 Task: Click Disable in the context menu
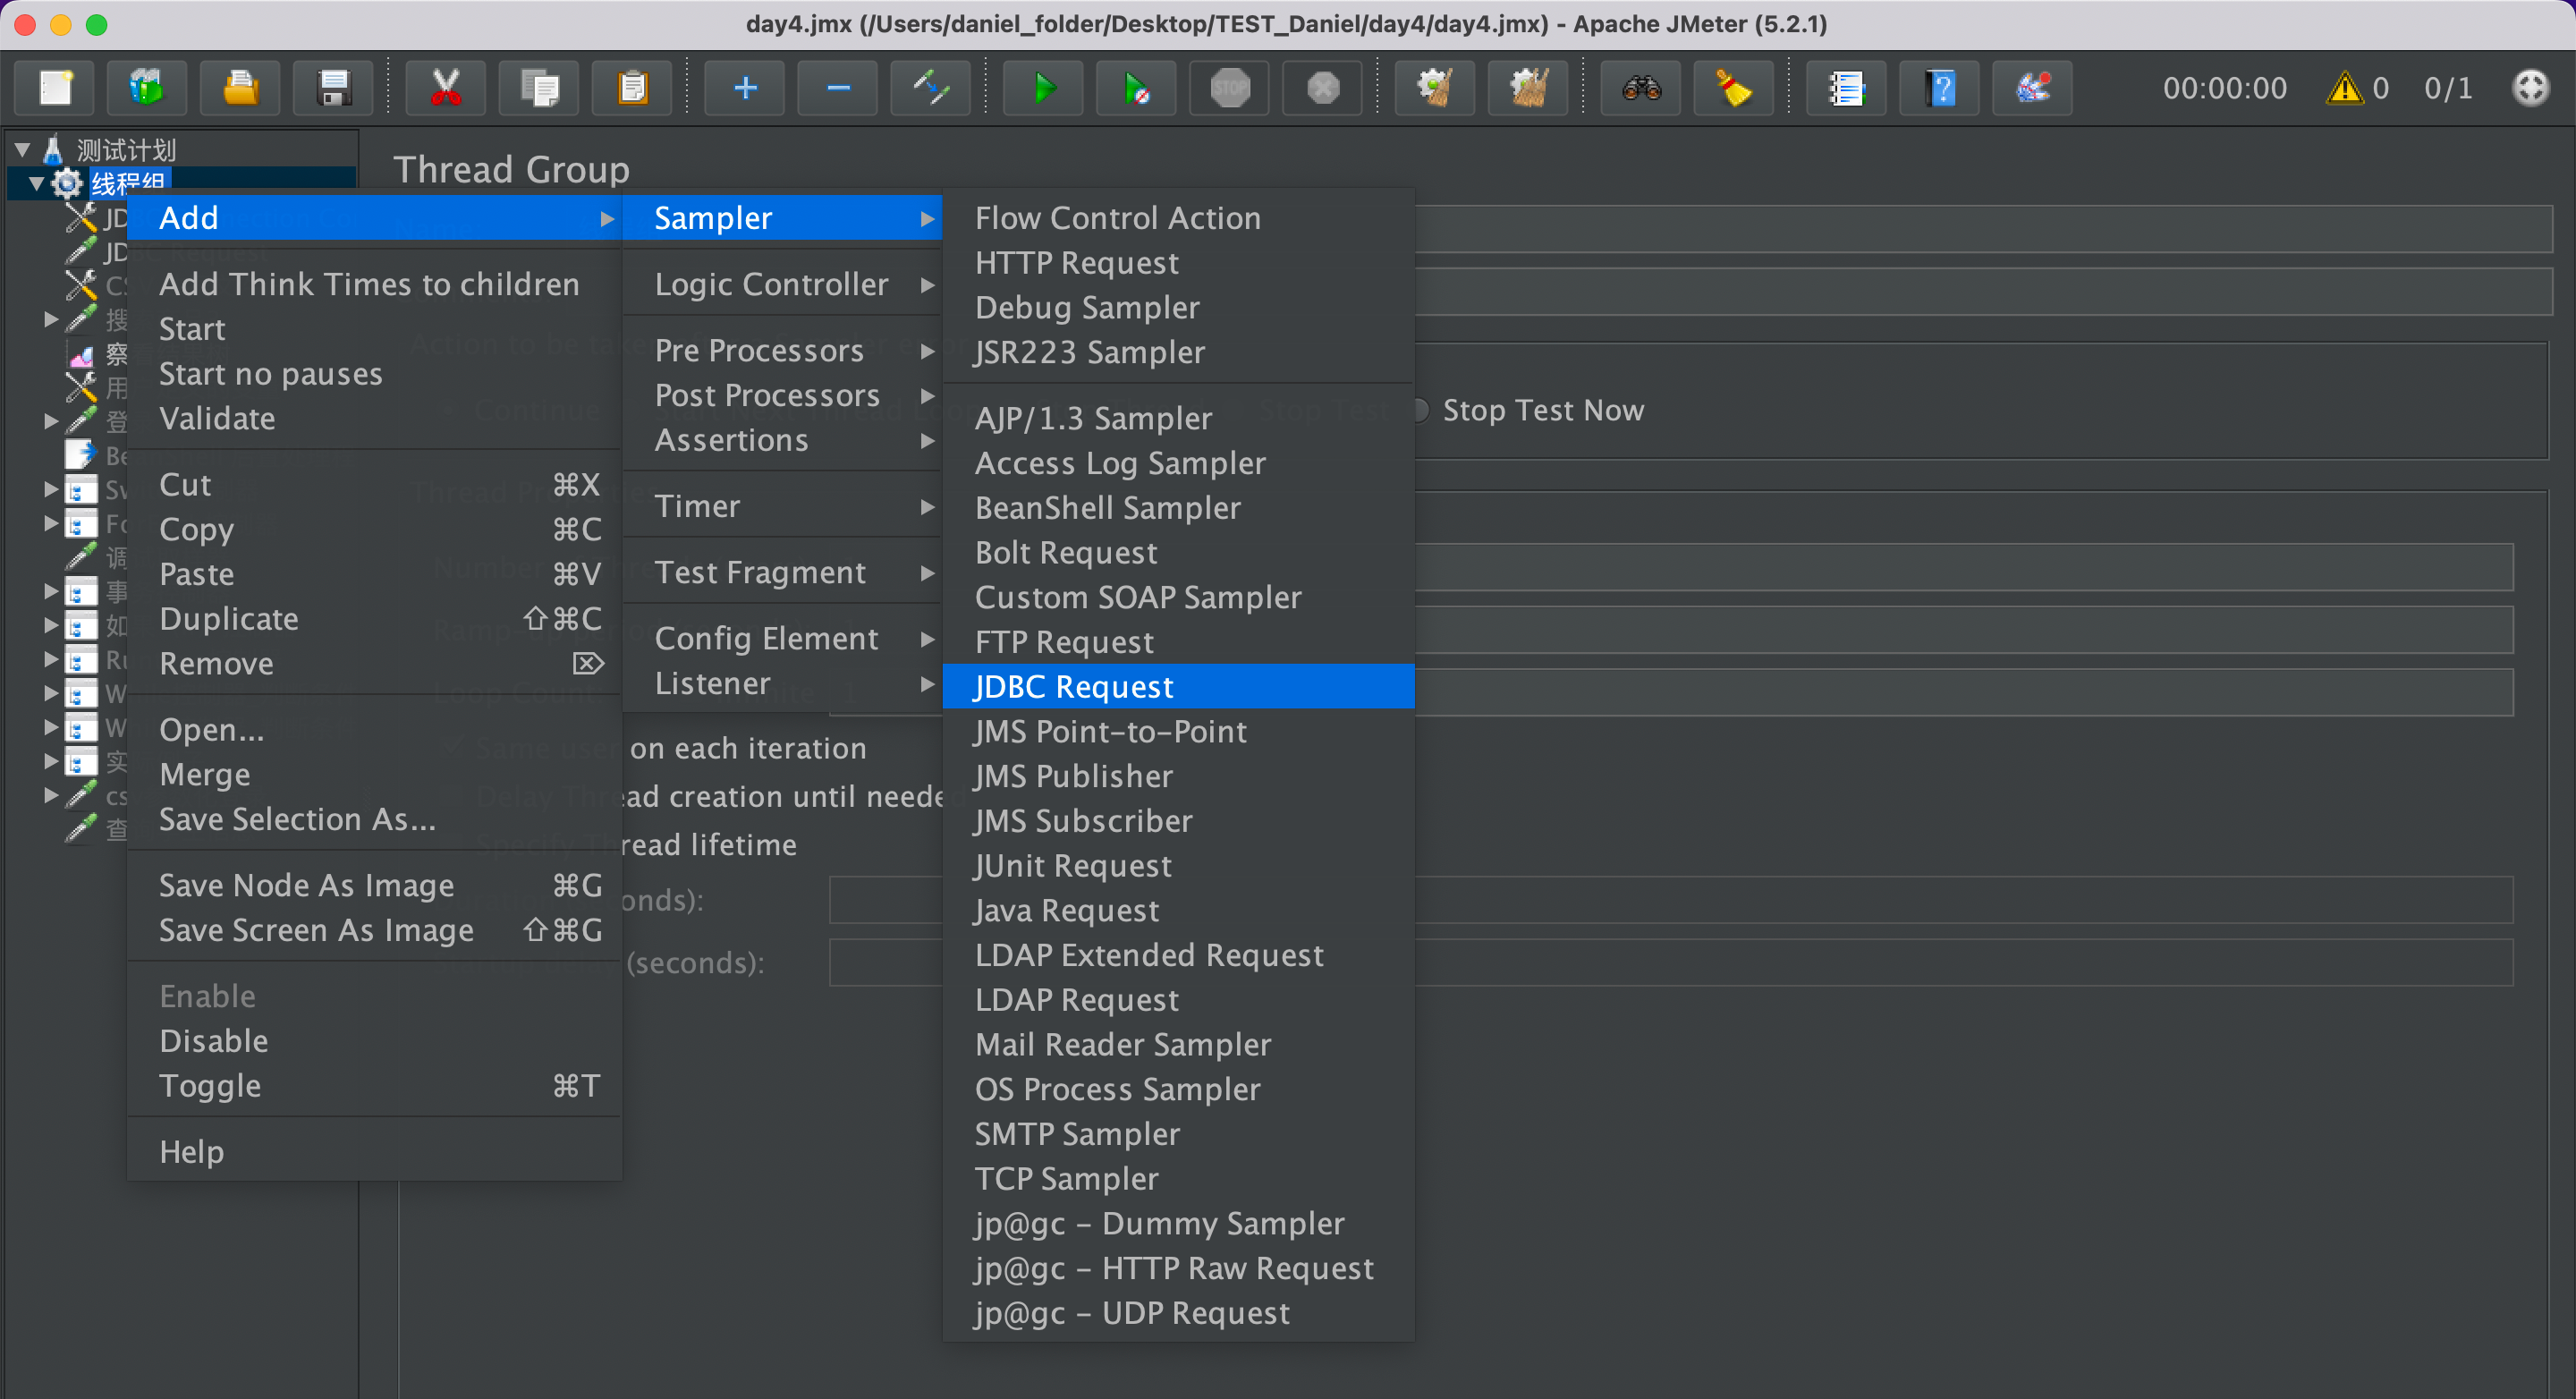click(213, 1040)
